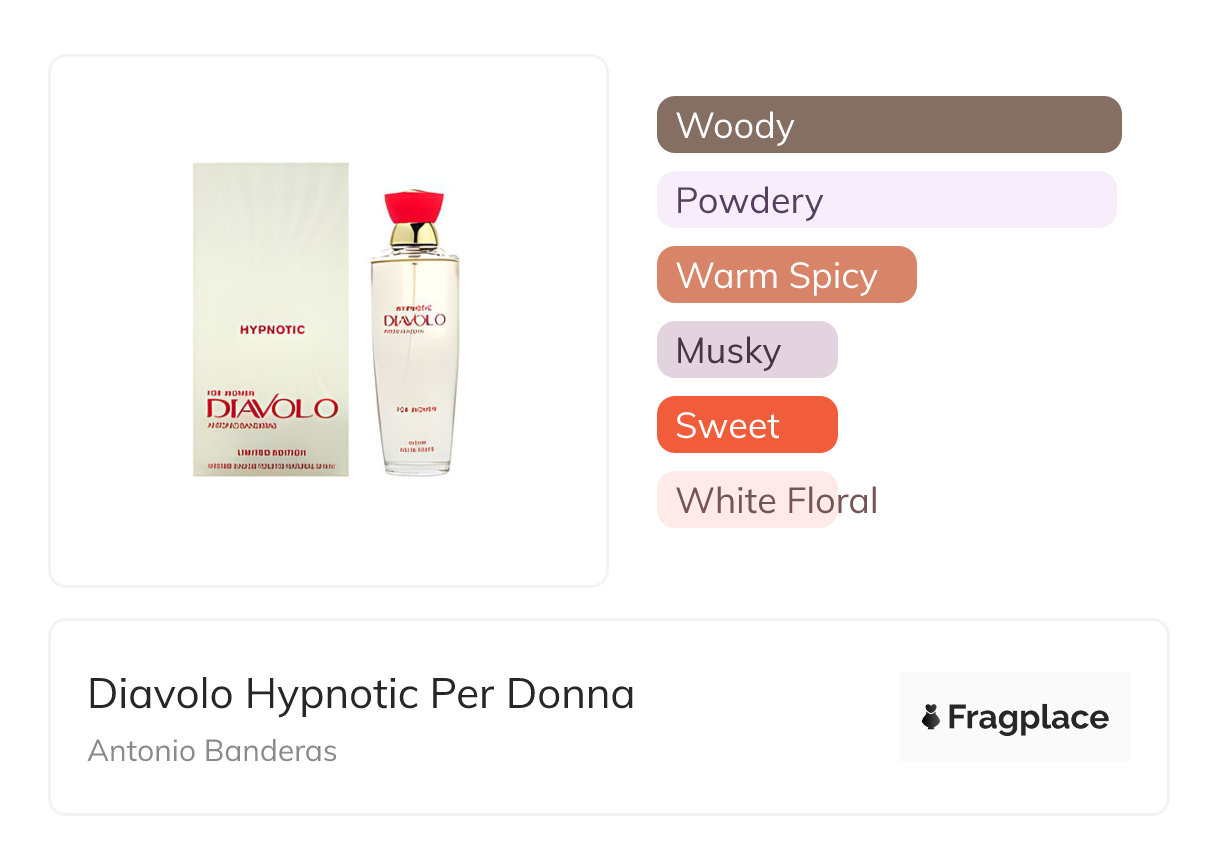Click the White Floral accord bar
The height and width of the screenshot is (864, 1218).
pos(746,500)
